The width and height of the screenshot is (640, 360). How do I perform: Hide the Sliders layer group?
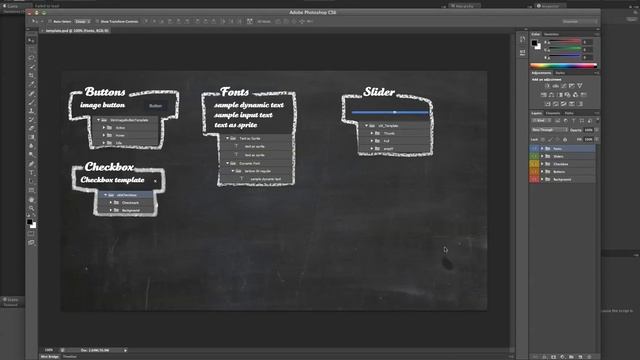(x=534, y=156)
